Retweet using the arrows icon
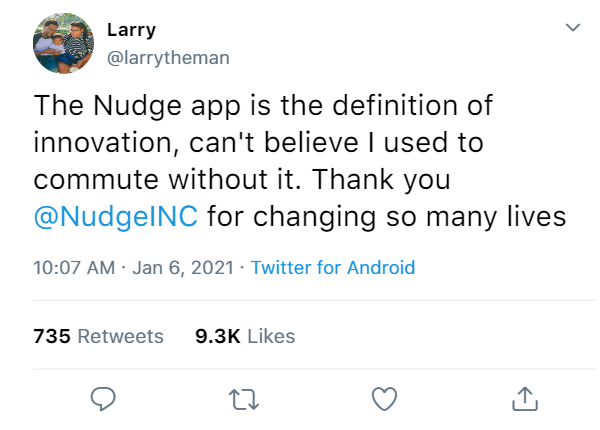This screenshot has width=600, height=430. coord(244,399)
